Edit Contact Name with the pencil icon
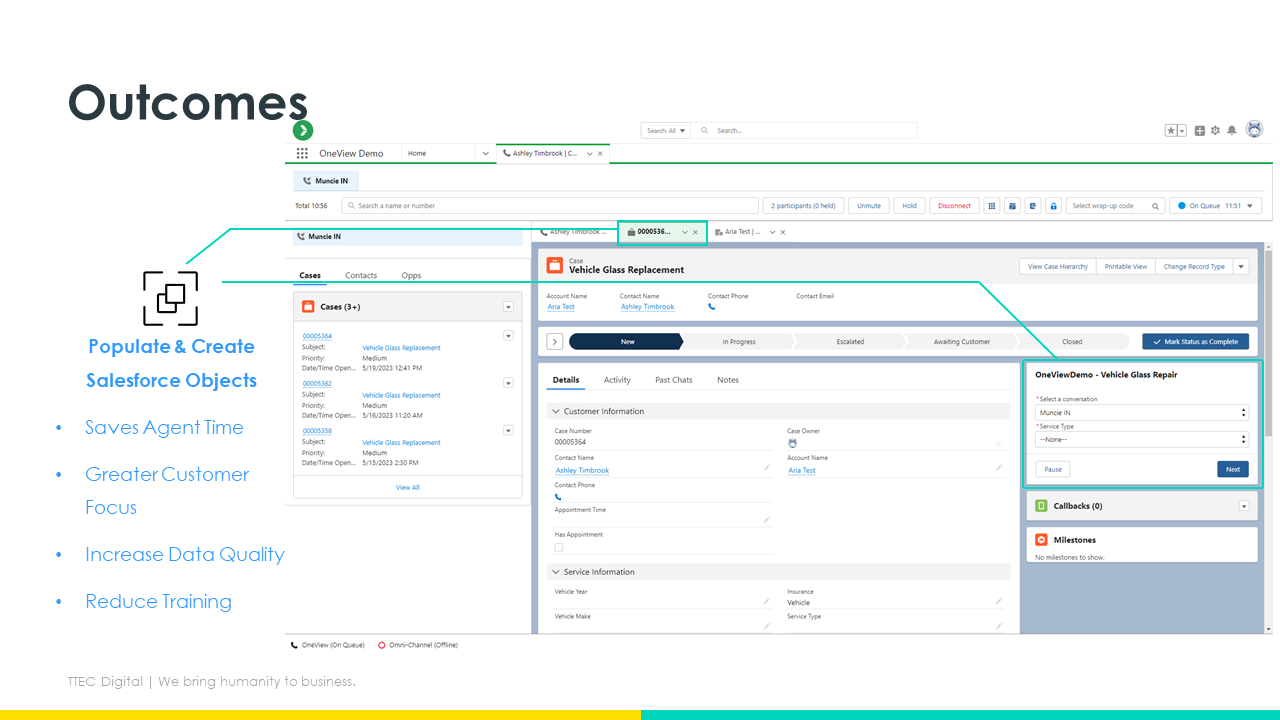Screen dimensions: 1280x720 click(767, 468)
